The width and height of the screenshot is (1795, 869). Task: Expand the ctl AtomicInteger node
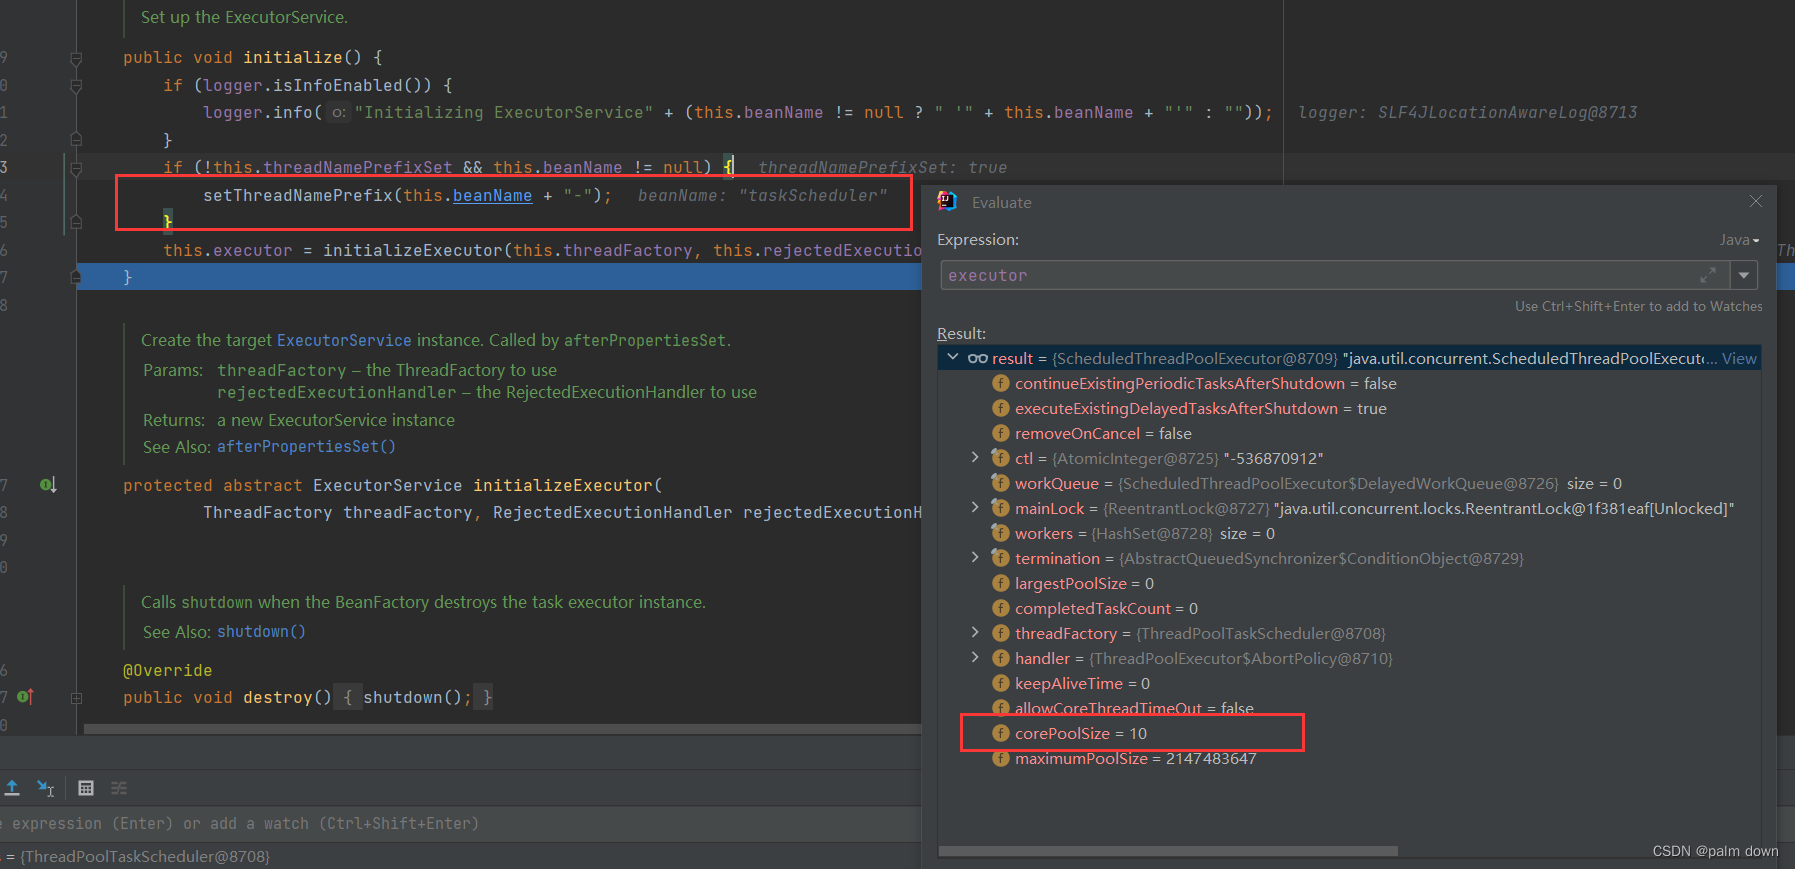coord(975,458)
